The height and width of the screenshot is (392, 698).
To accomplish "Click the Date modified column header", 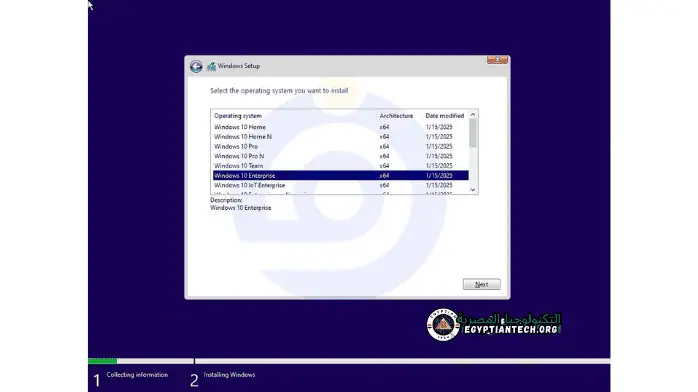I will pos(444,116).
